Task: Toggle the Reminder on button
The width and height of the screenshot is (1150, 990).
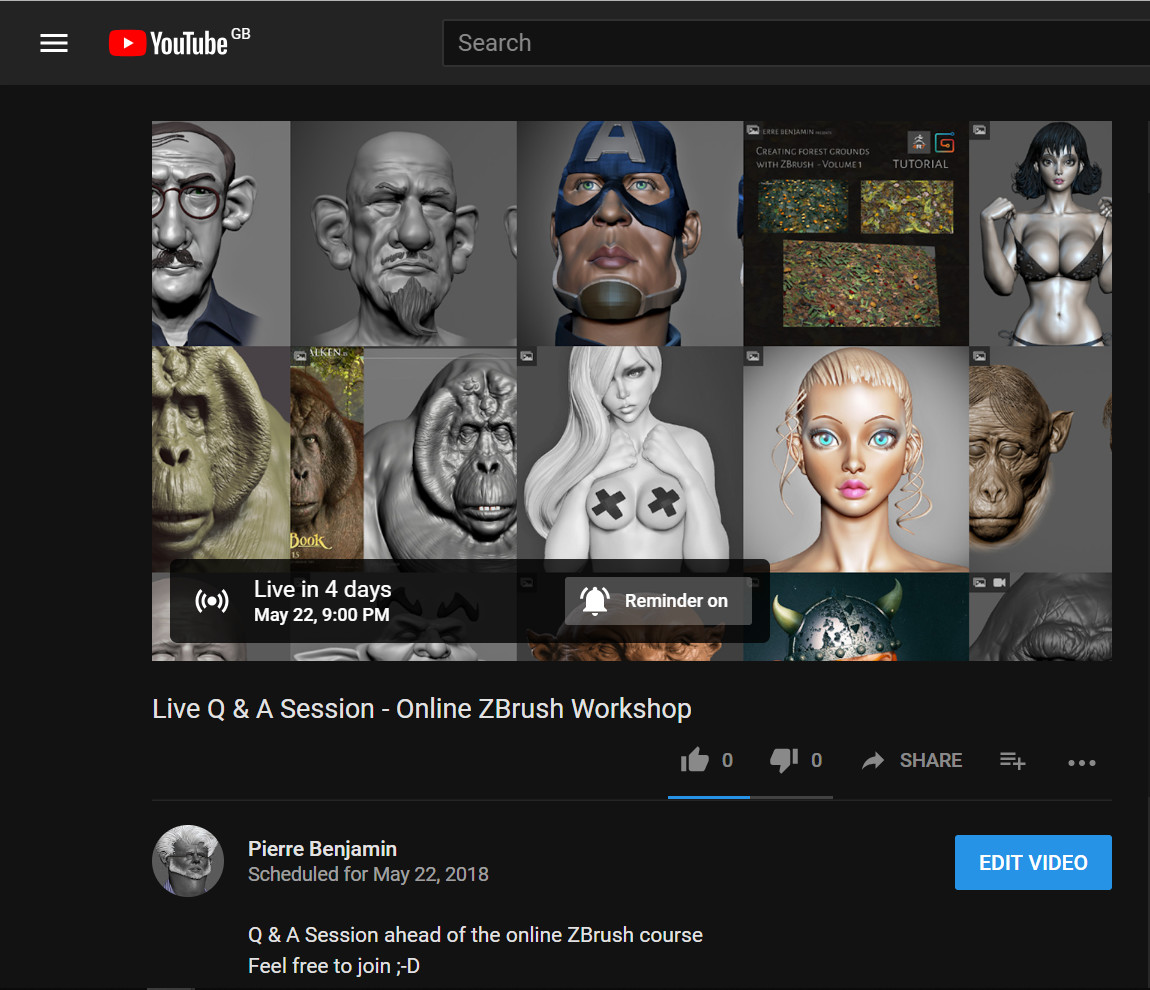Action: [658, 601]
